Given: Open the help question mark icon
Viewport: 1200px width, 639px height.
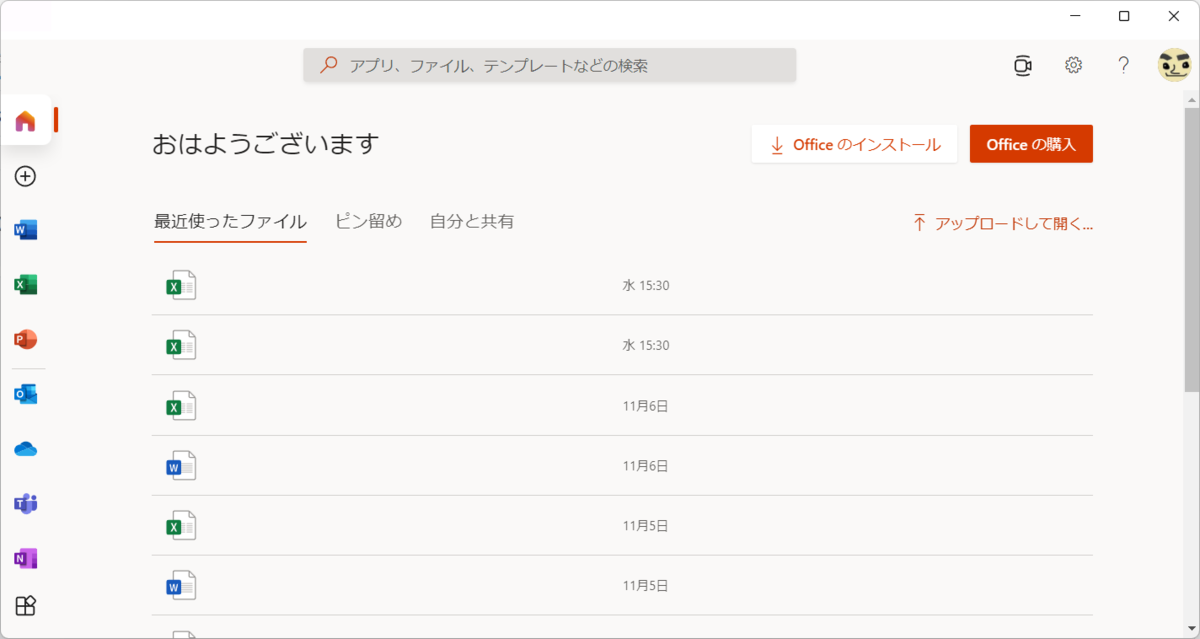Looking at the screenshot, I should (1123, 65).
